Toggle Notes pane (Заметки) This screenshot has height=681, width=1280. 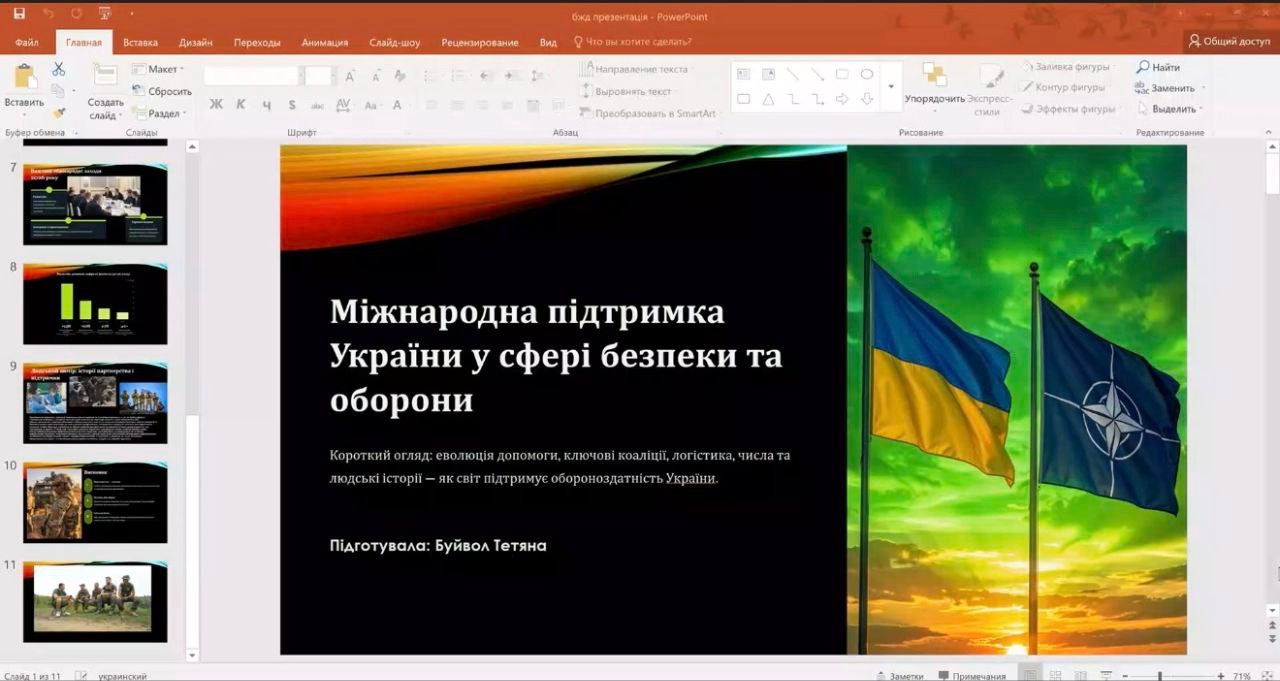(x=899, y=676)
